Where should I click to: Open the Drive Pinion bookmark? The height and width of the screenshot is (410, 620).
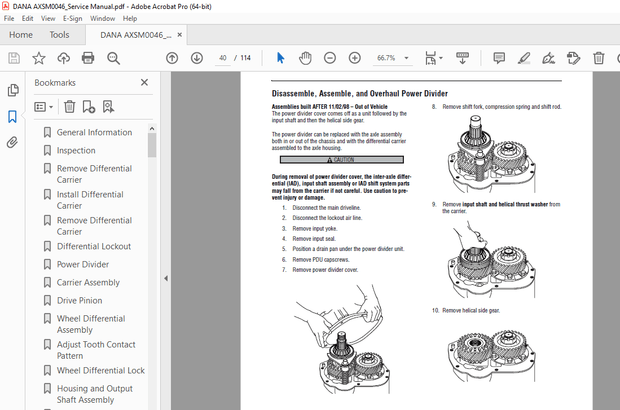pos(79,300)
